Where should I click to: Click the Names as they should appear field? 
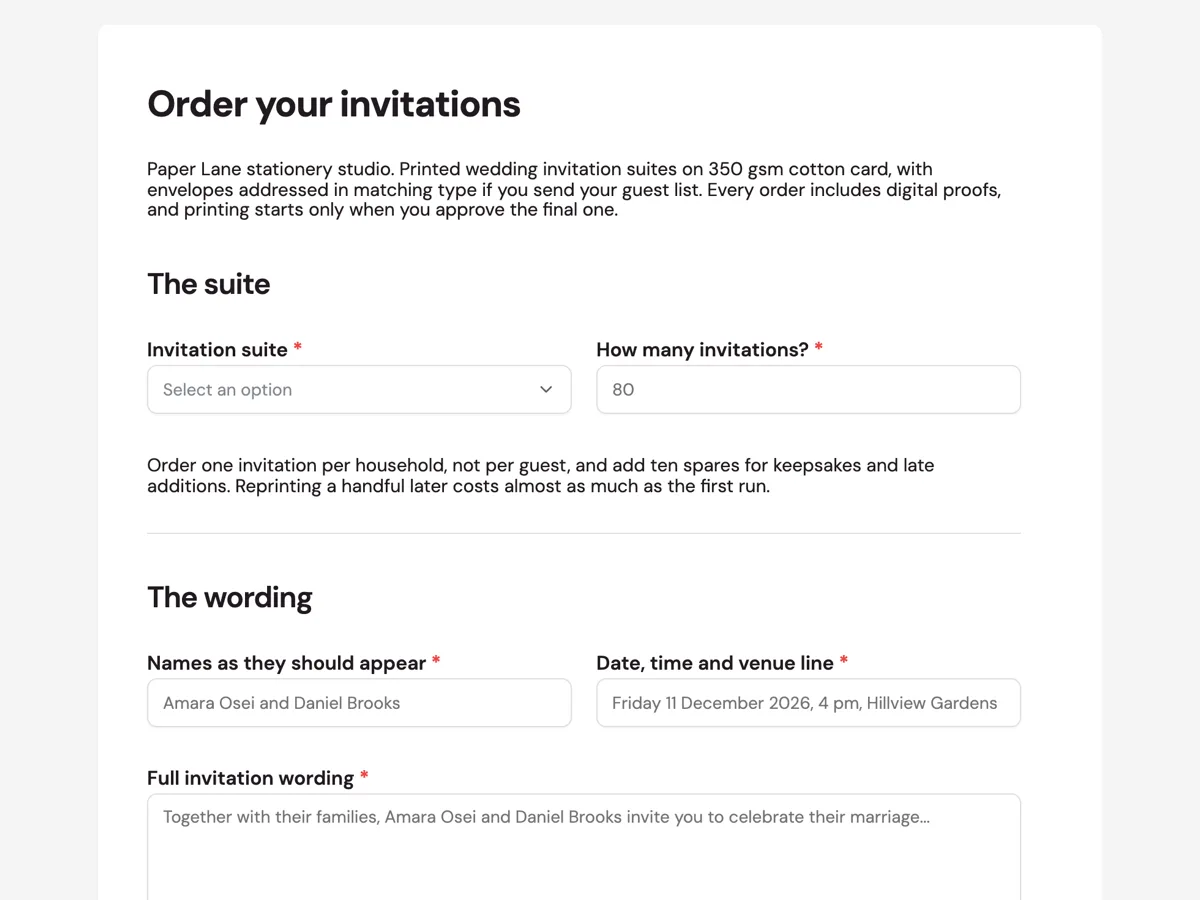click(359, 703)
